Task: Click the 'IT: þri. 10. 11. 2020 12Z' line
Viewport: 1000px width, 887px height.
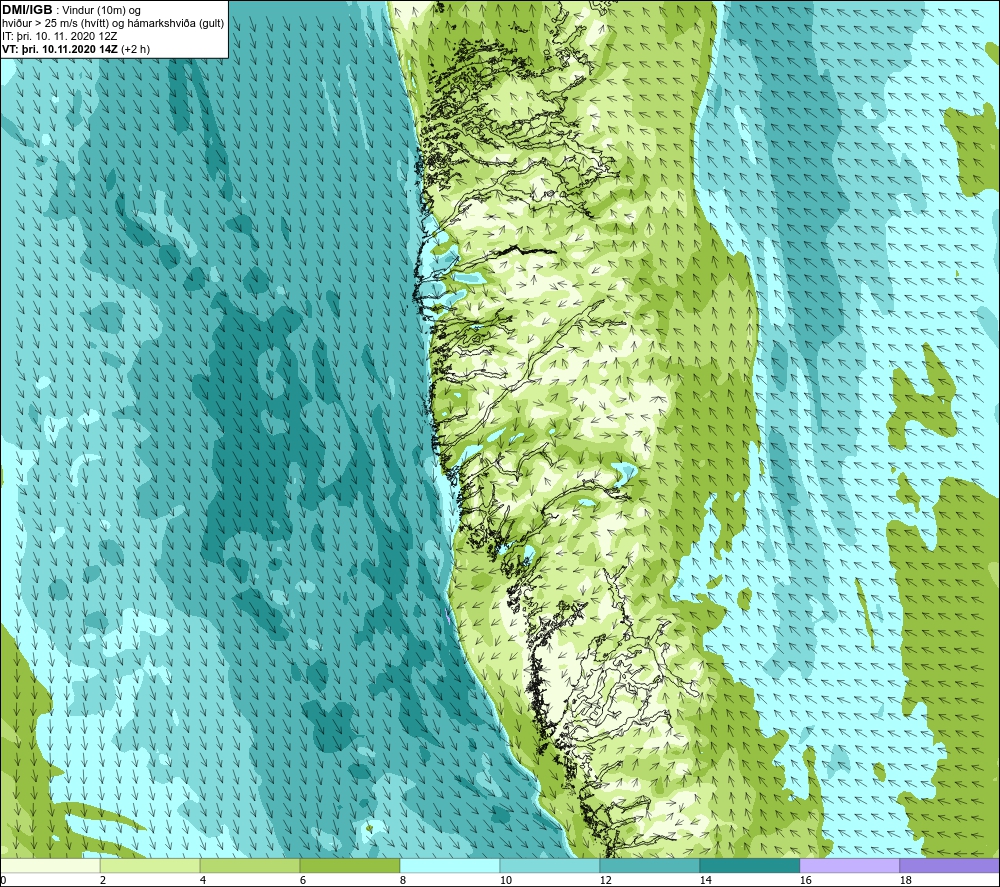Action: point(59,36)
